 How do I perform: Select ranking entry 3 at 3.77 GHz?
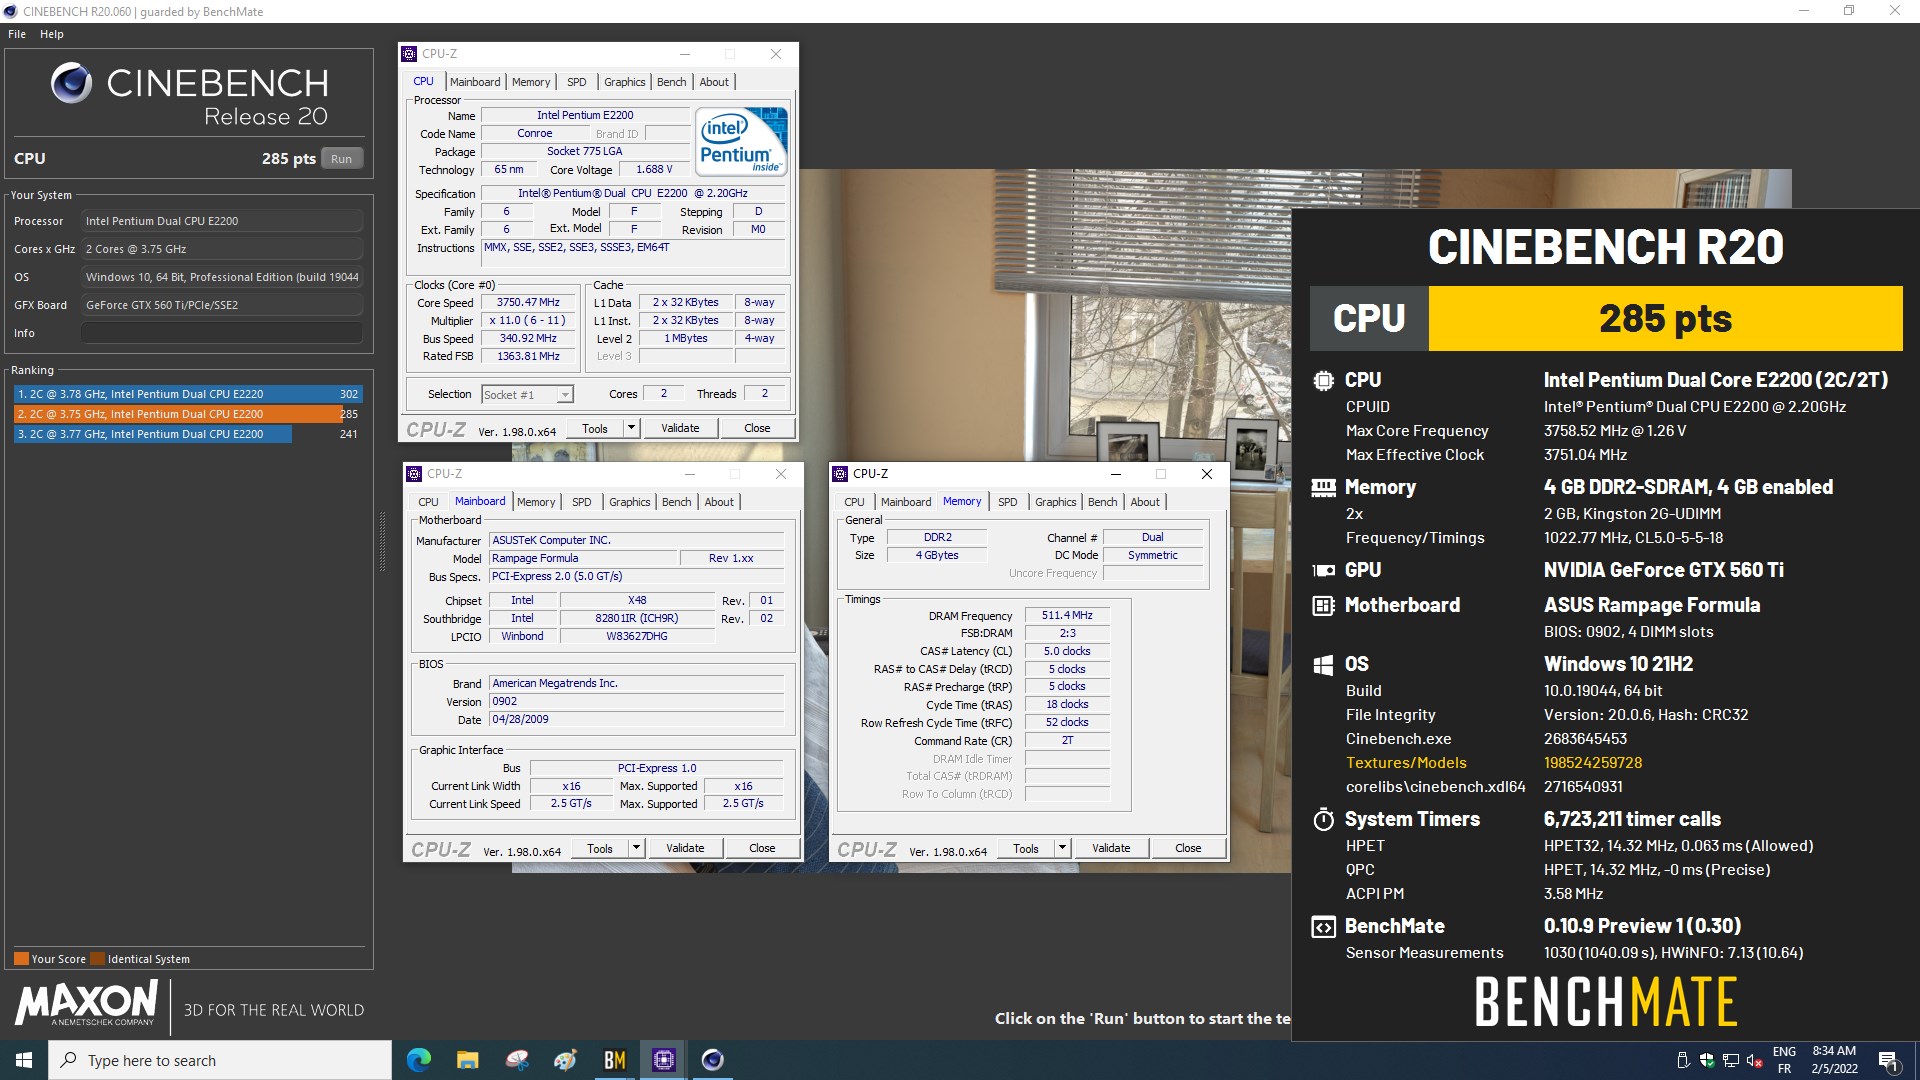pos(187,434)
